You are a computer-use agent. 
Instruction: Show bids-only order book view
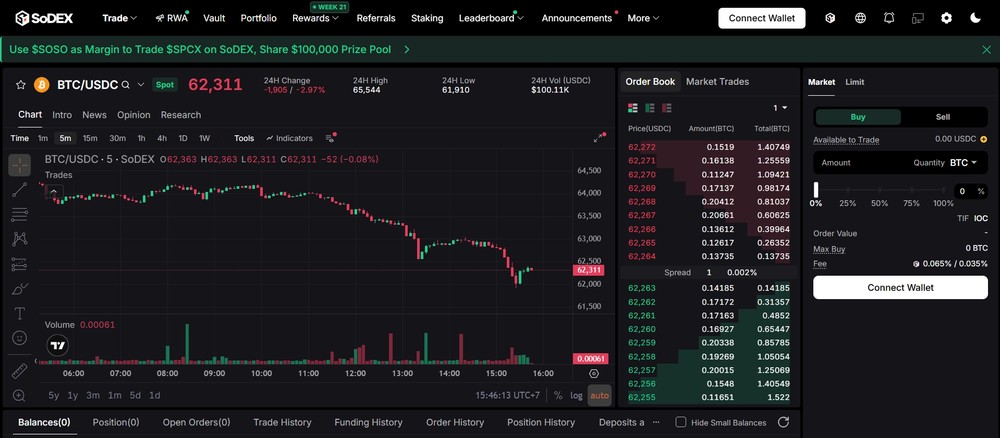tap(650, 108)
